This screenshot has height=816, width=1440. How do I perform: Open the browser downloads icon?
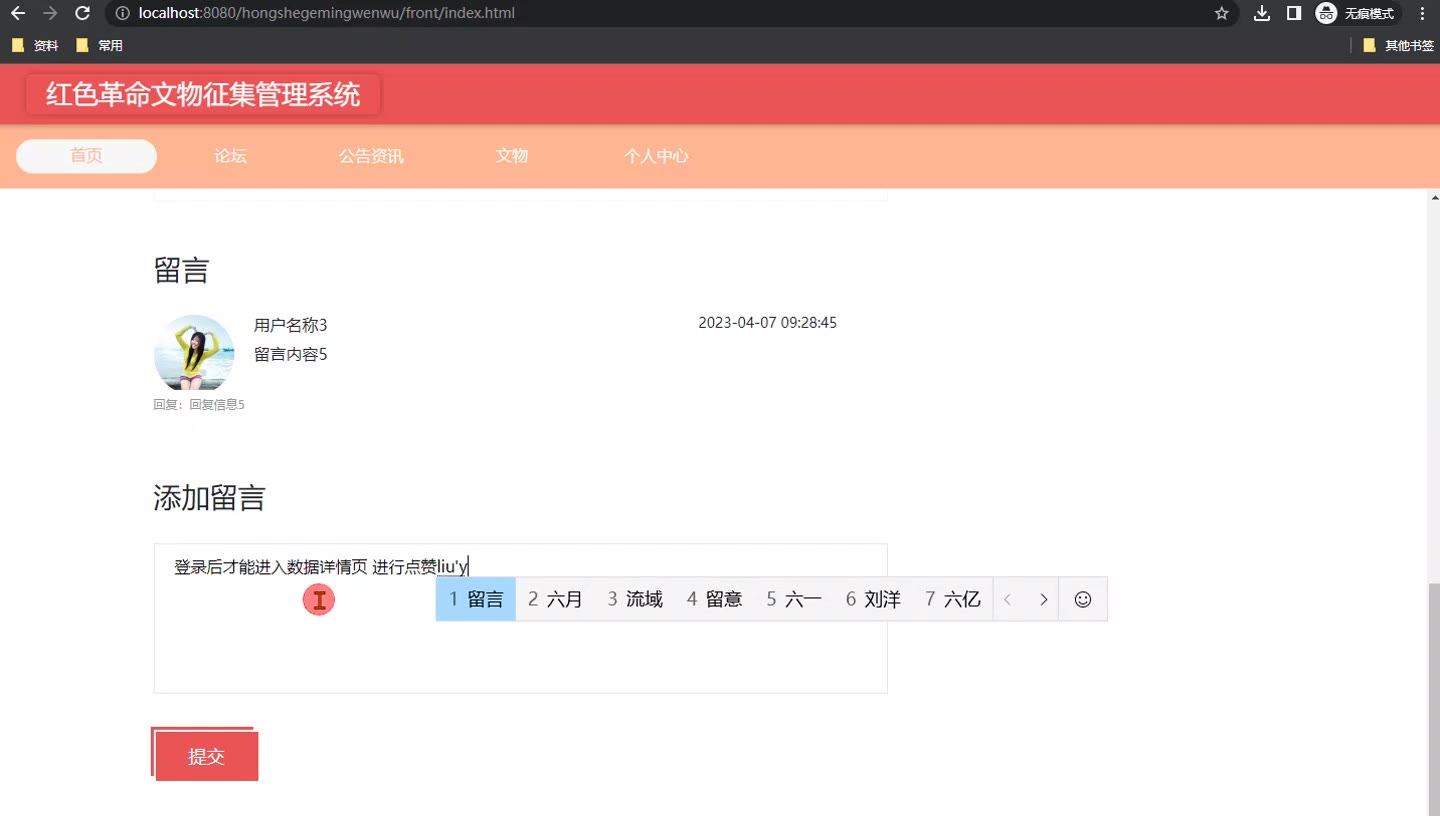pyautogui.click(x=1262, y=14)
